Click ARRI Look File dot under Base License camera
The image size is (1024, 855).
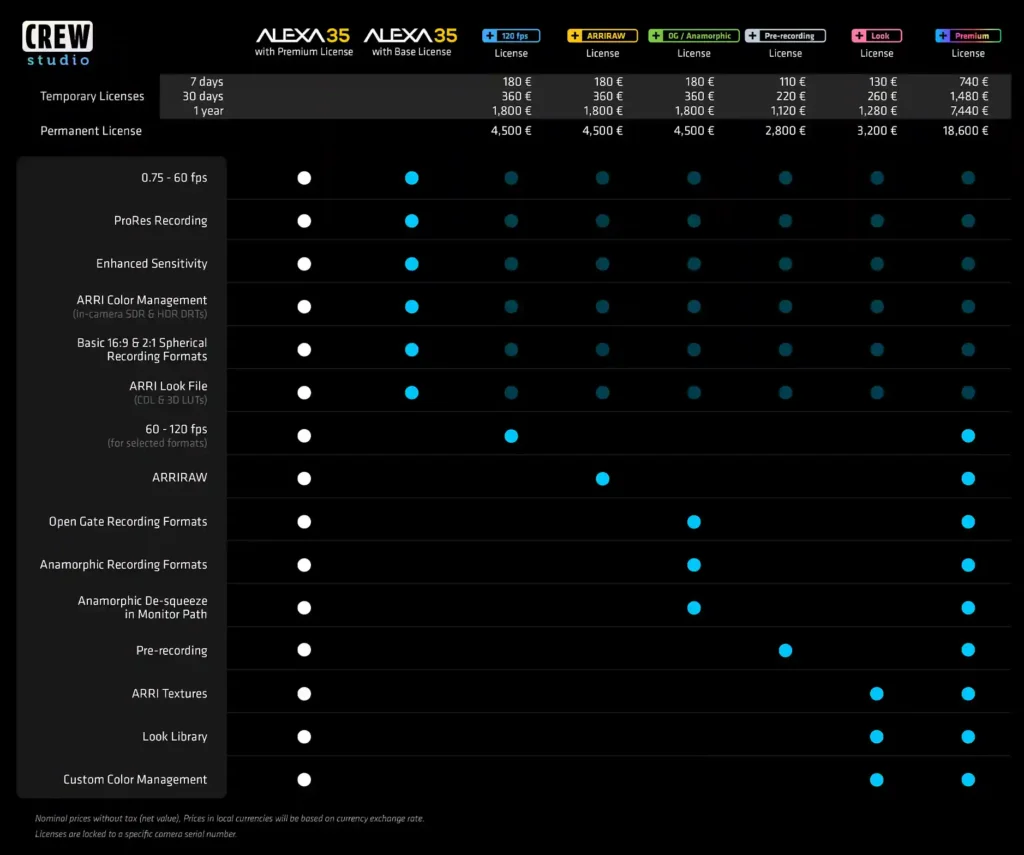(x=411, y=393)
